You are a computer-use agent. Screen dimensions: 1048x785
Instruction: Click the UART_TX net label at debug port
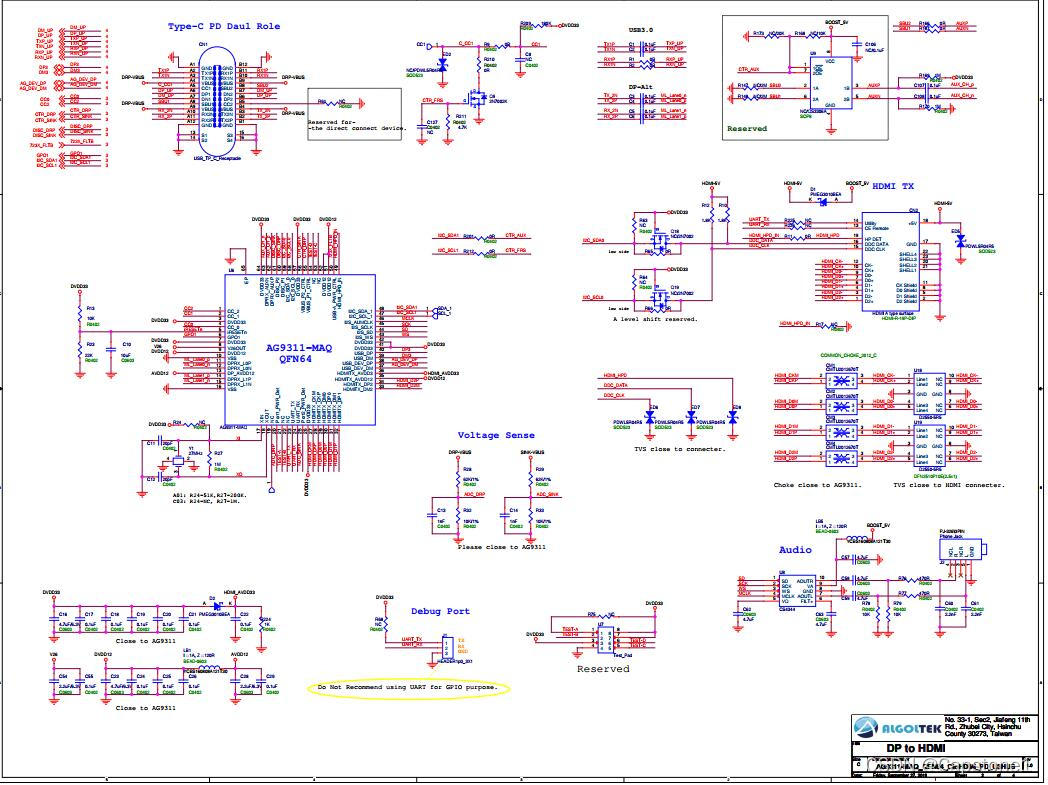[x=412, y=639]
